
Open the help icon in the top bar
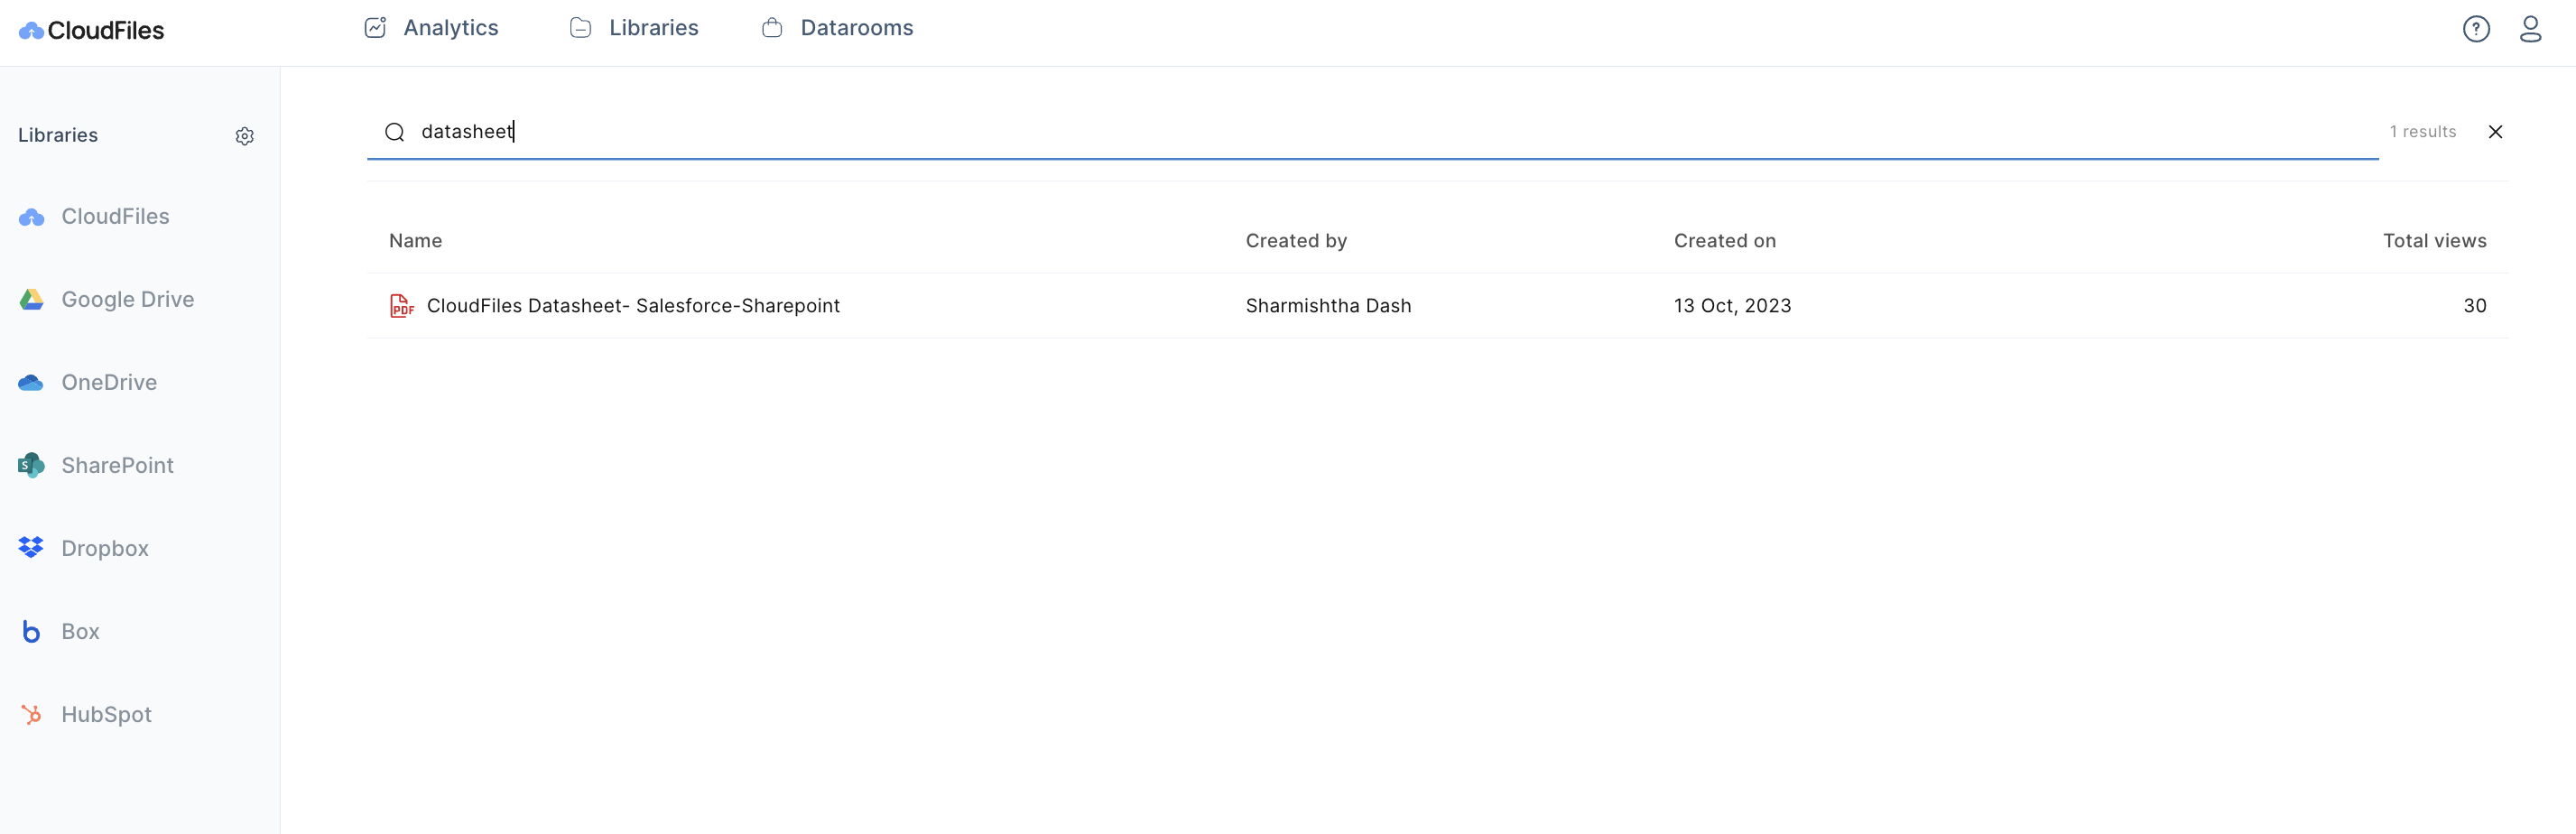2477,29
